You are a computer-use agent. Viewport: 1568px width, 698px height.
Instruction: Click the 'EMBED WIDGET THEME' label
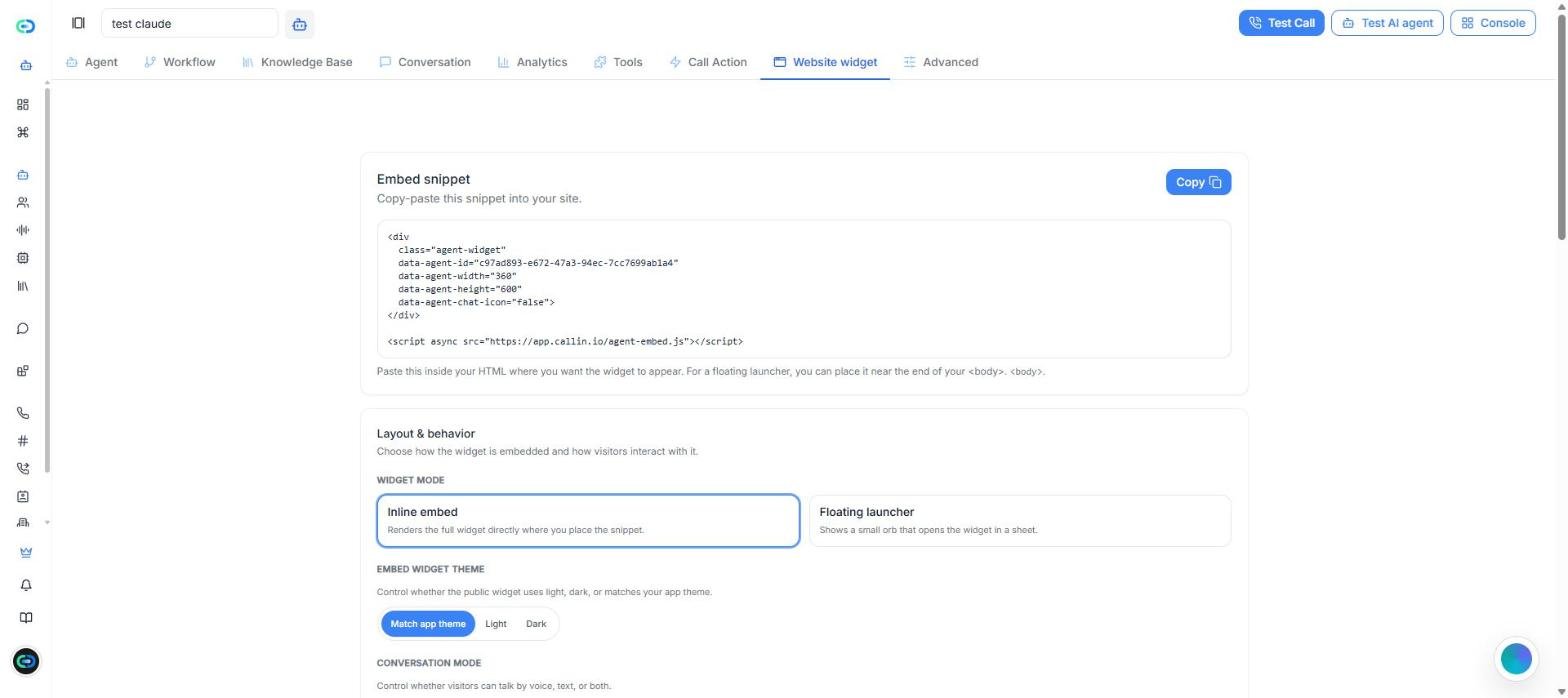430,569
